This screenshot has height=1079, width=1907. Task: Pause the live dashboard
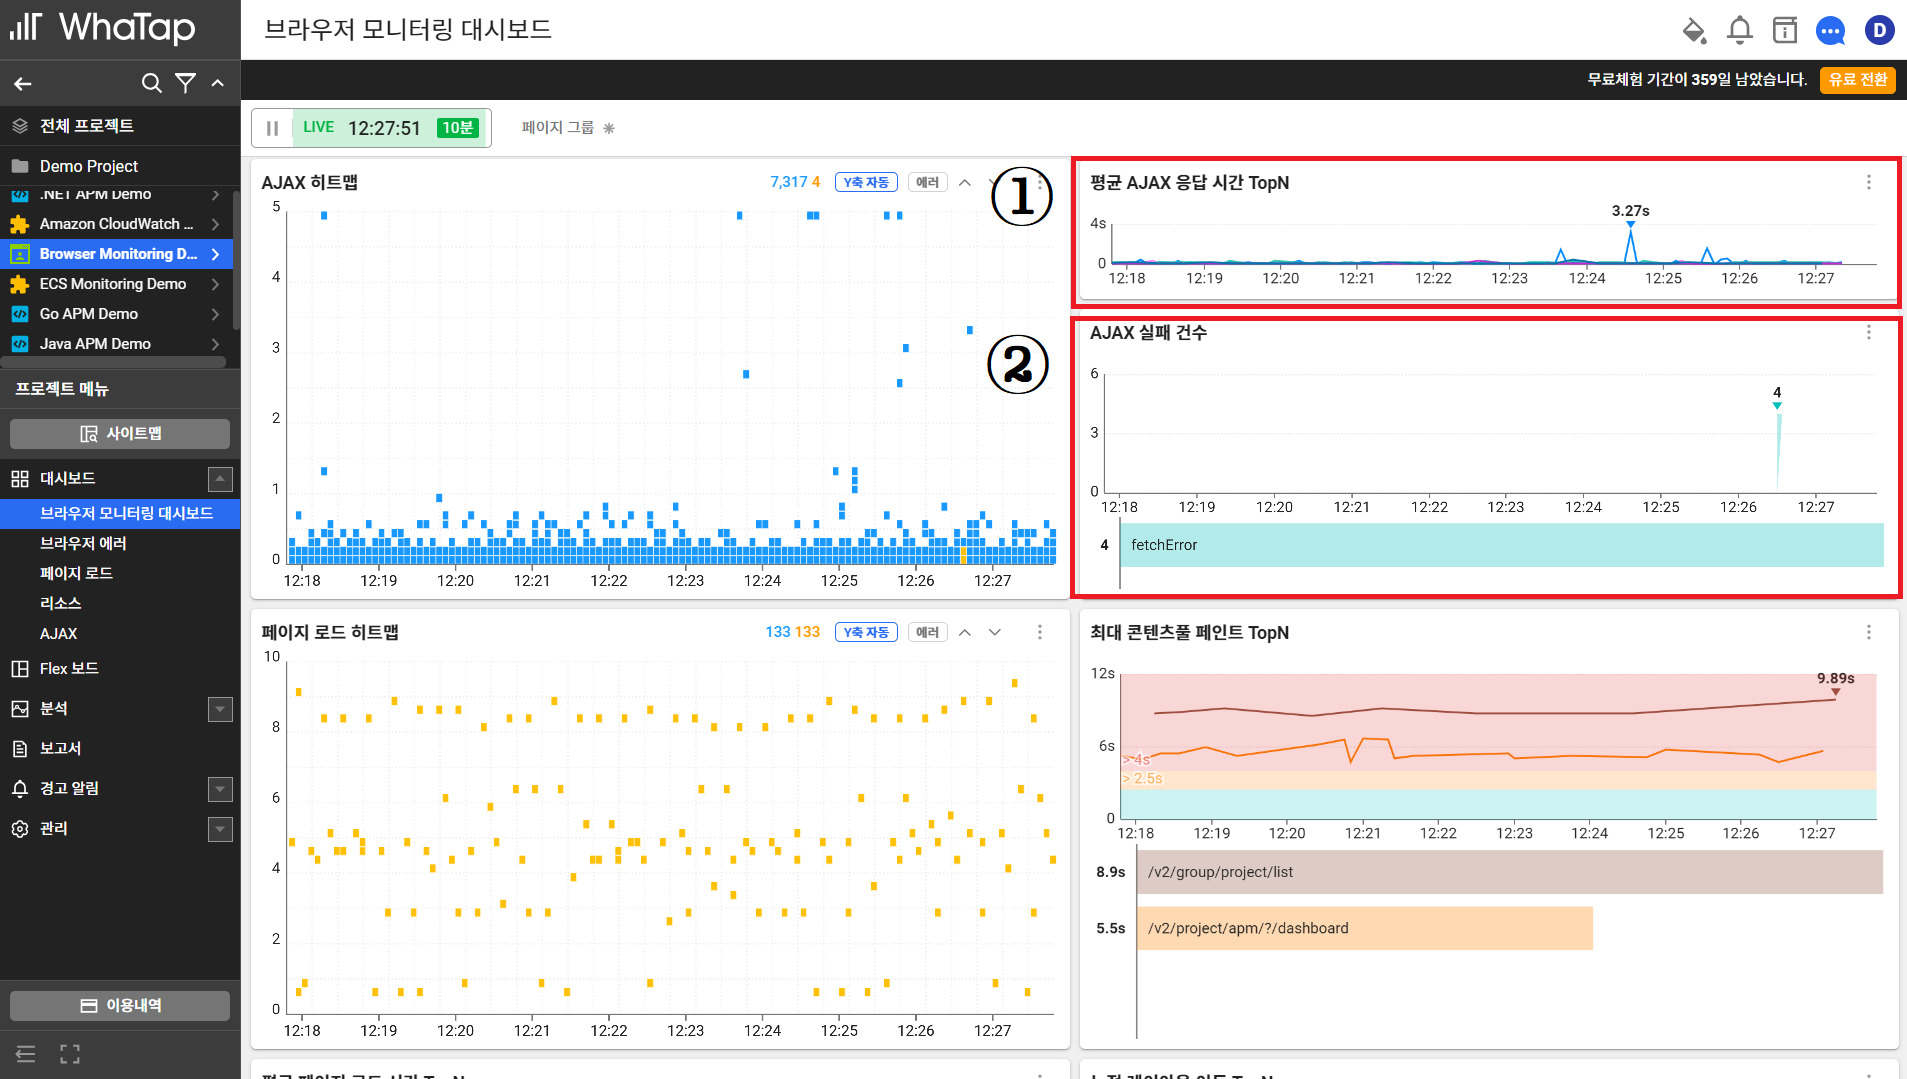point(272,128)
